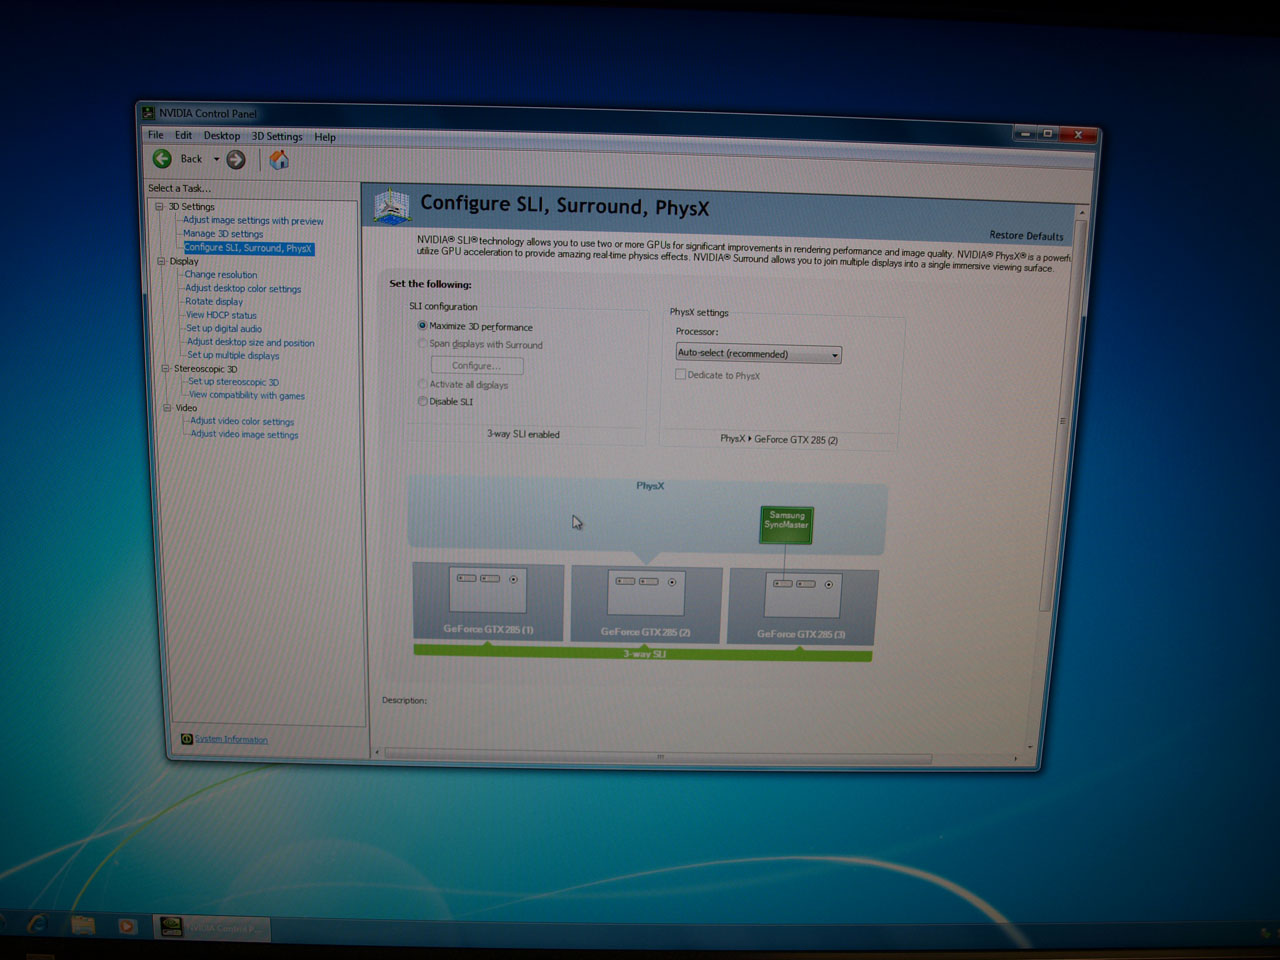Go to the Home page icon
The height and width of the screenshot is (960, 1280).
(x=279, y=160)
